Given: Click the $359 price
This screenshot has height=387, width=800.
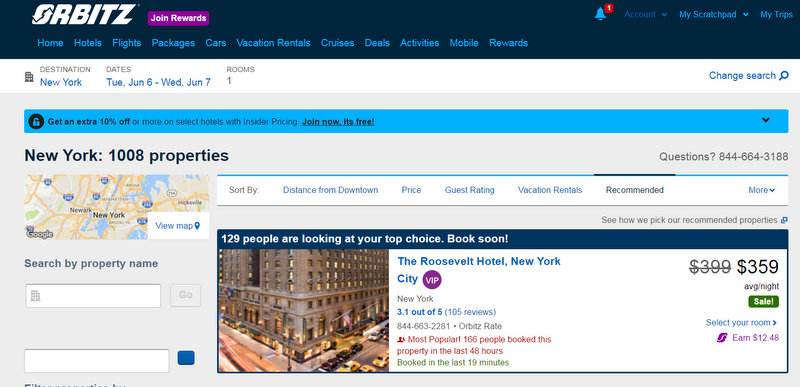Looking at the screenshot, I should tap(758, 267).
